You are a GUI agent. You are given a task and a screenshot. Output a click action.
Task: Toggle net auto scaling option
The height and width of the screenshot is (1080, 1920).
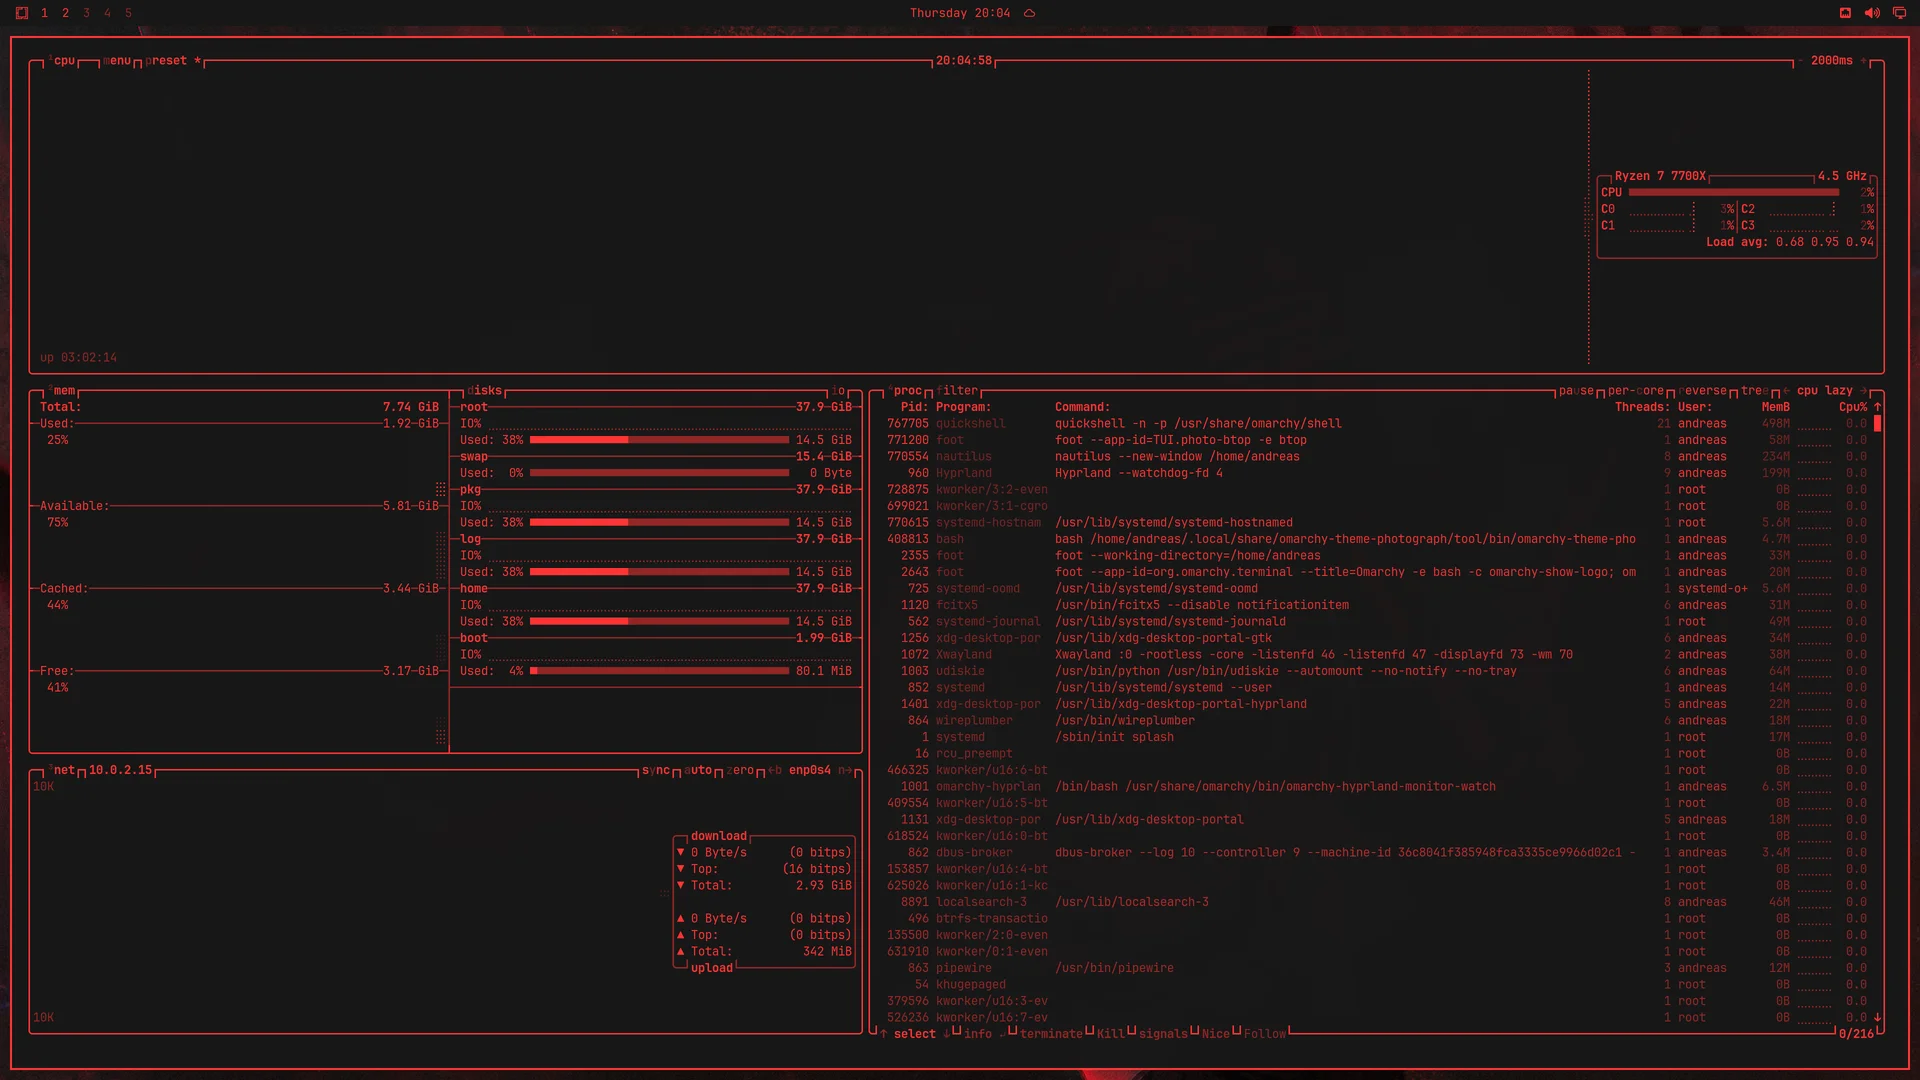click(698, 770)
